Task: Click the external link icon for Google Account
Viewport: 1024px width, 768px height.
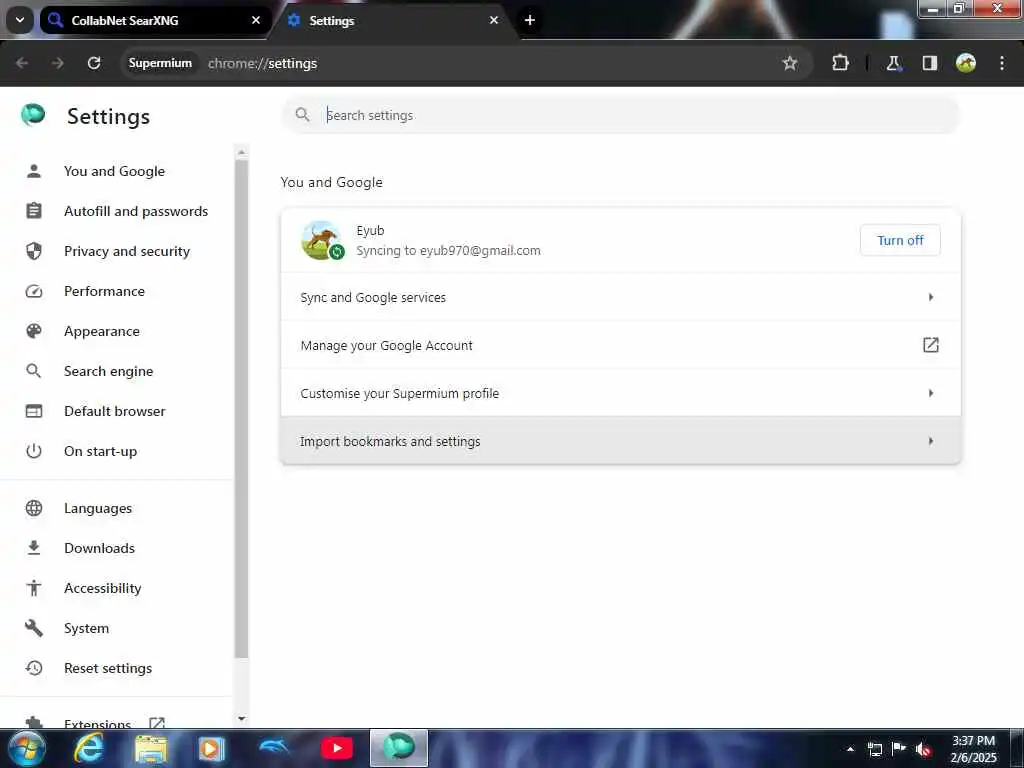Action: coord(931,345)
